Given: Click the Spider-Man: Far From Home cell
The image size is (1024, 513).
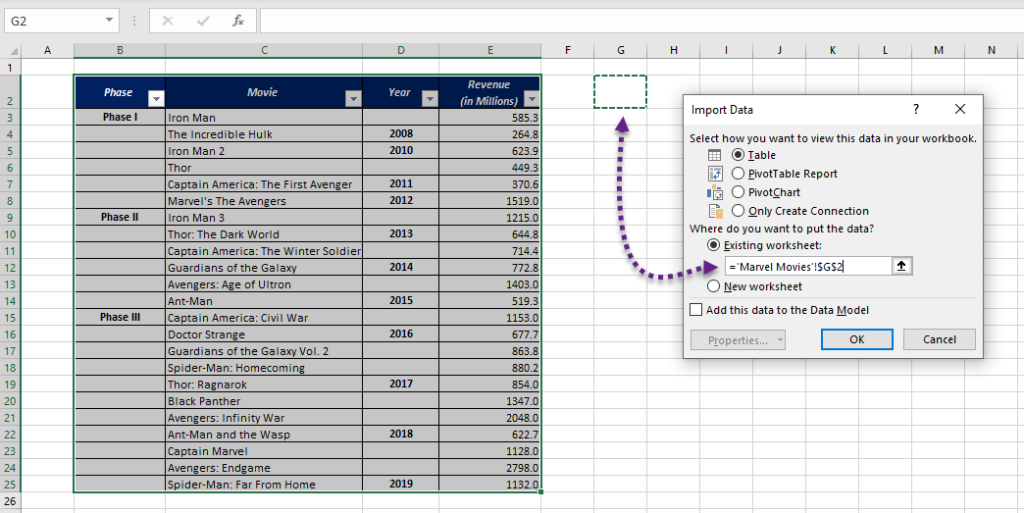Looking at the screenshot, I should click(x=264, y=484).
